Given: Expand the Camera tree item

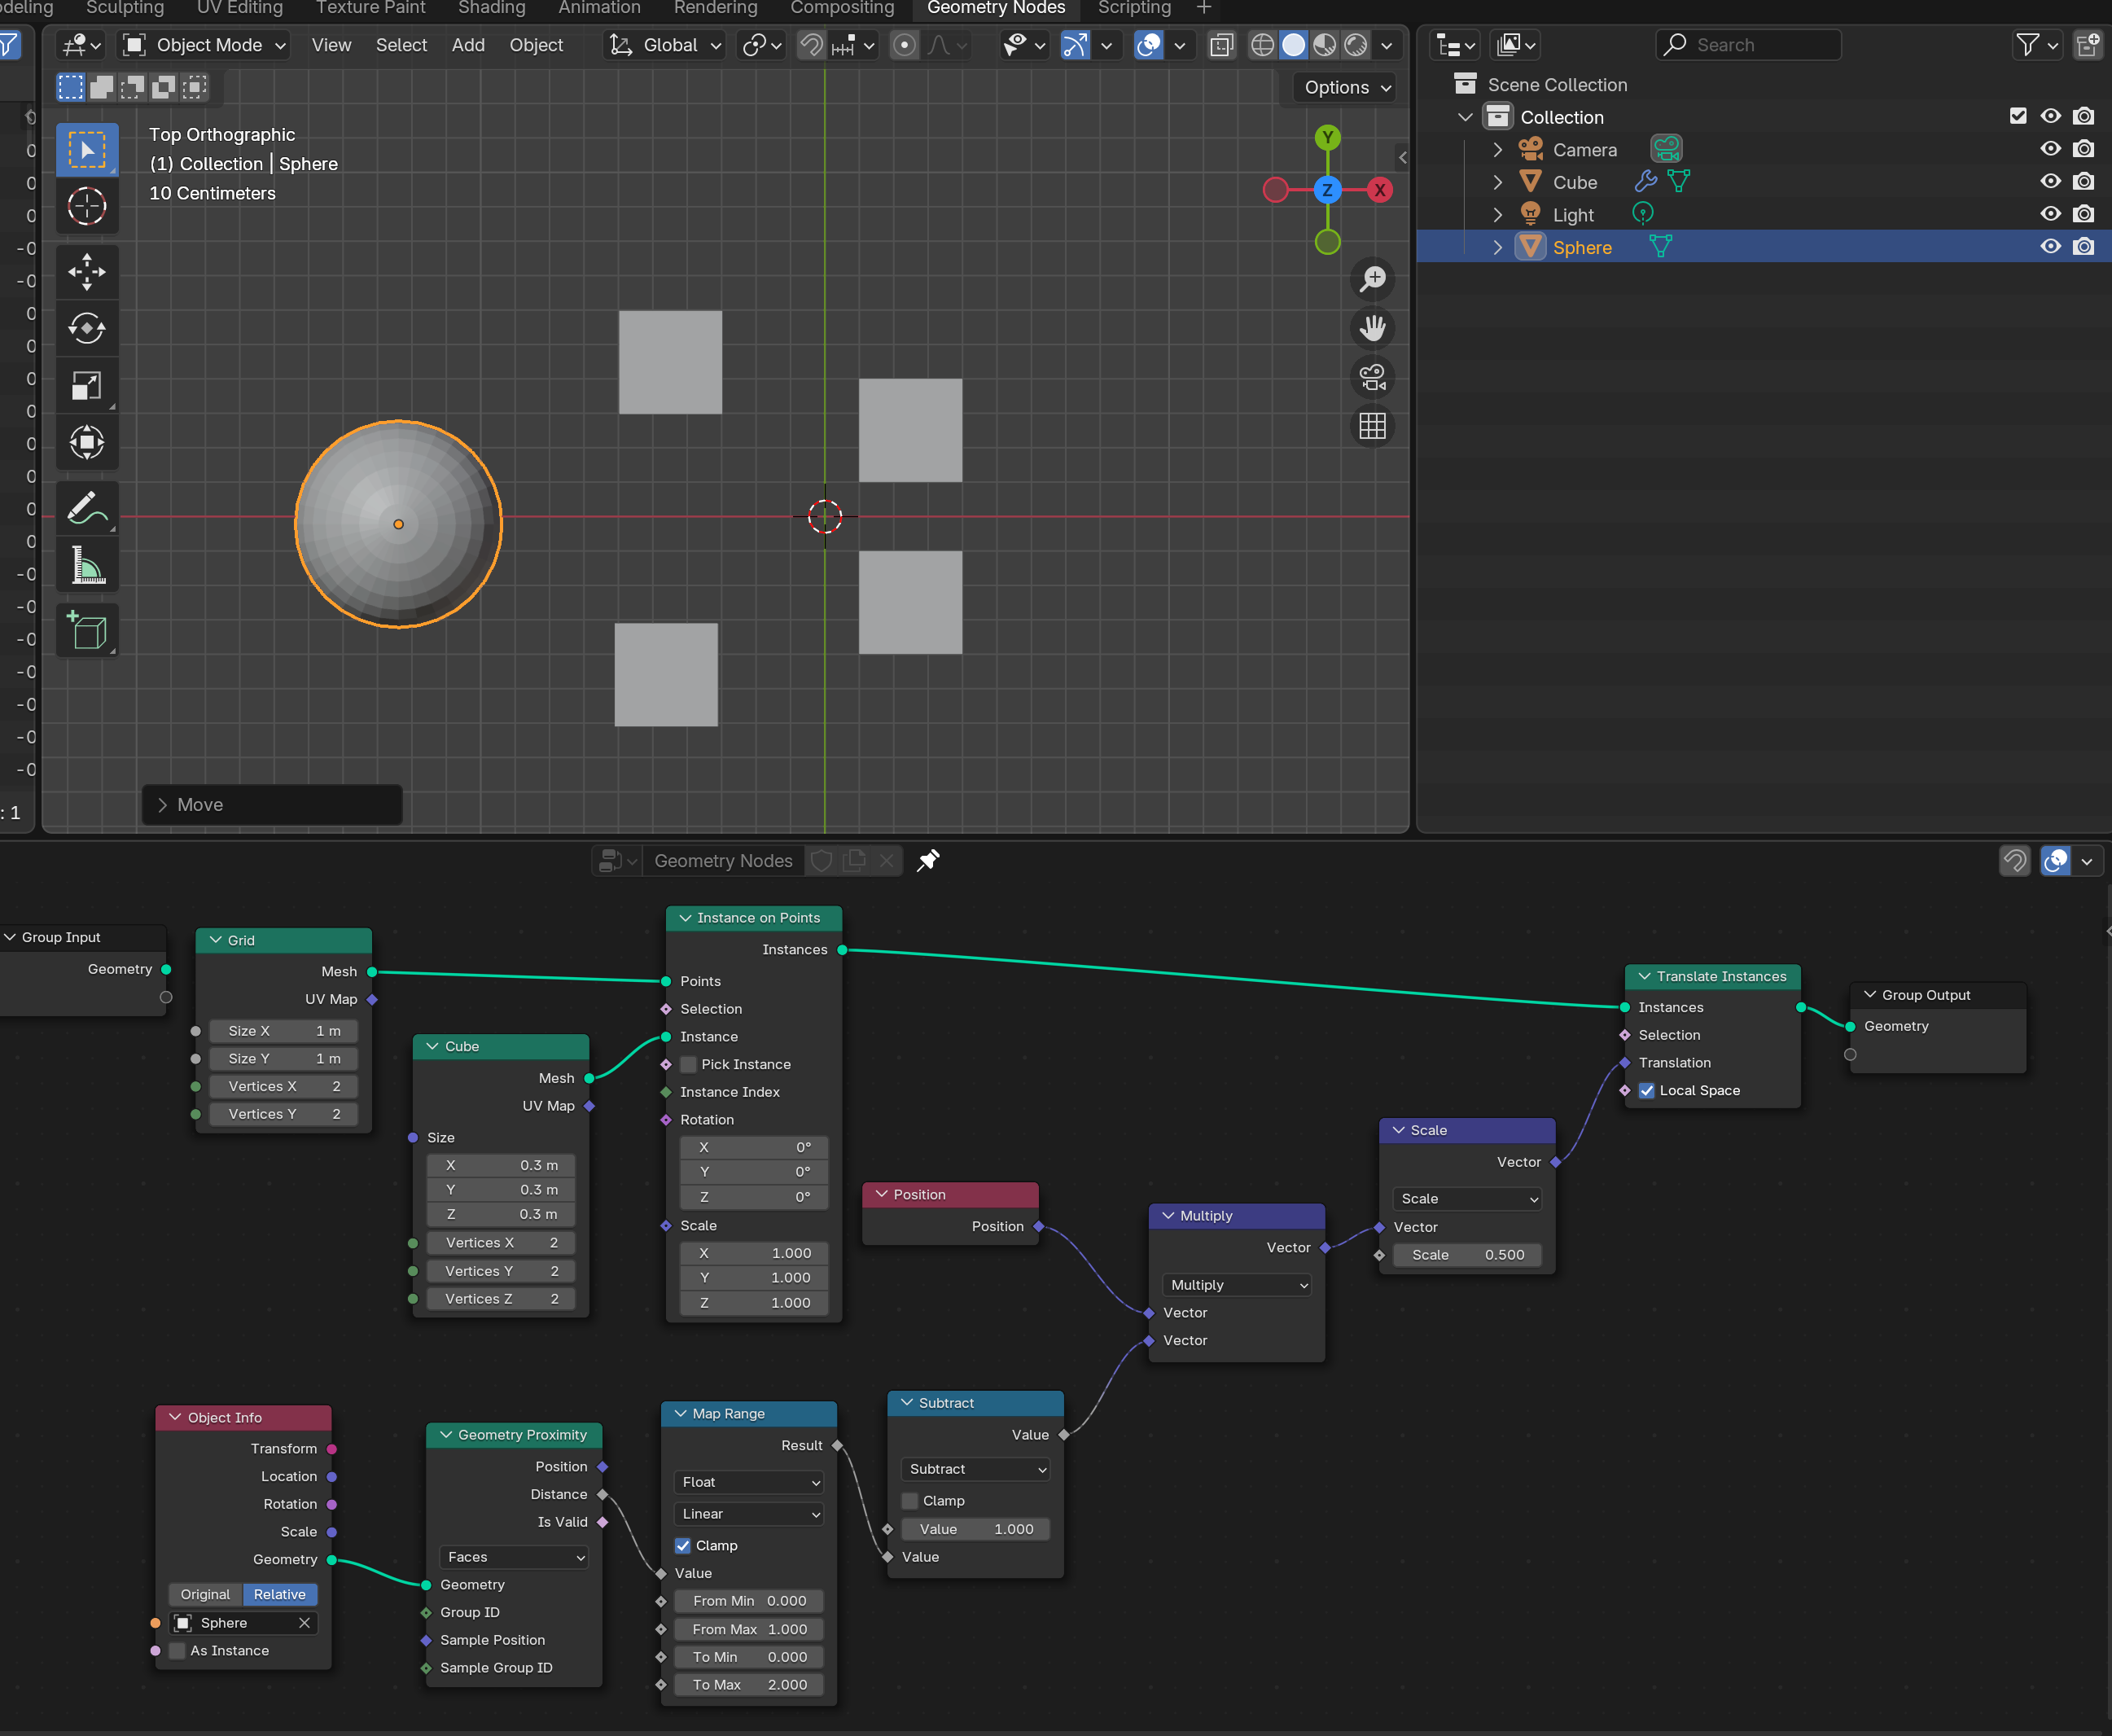Looking at the screenshot, I should point(1497,150).
